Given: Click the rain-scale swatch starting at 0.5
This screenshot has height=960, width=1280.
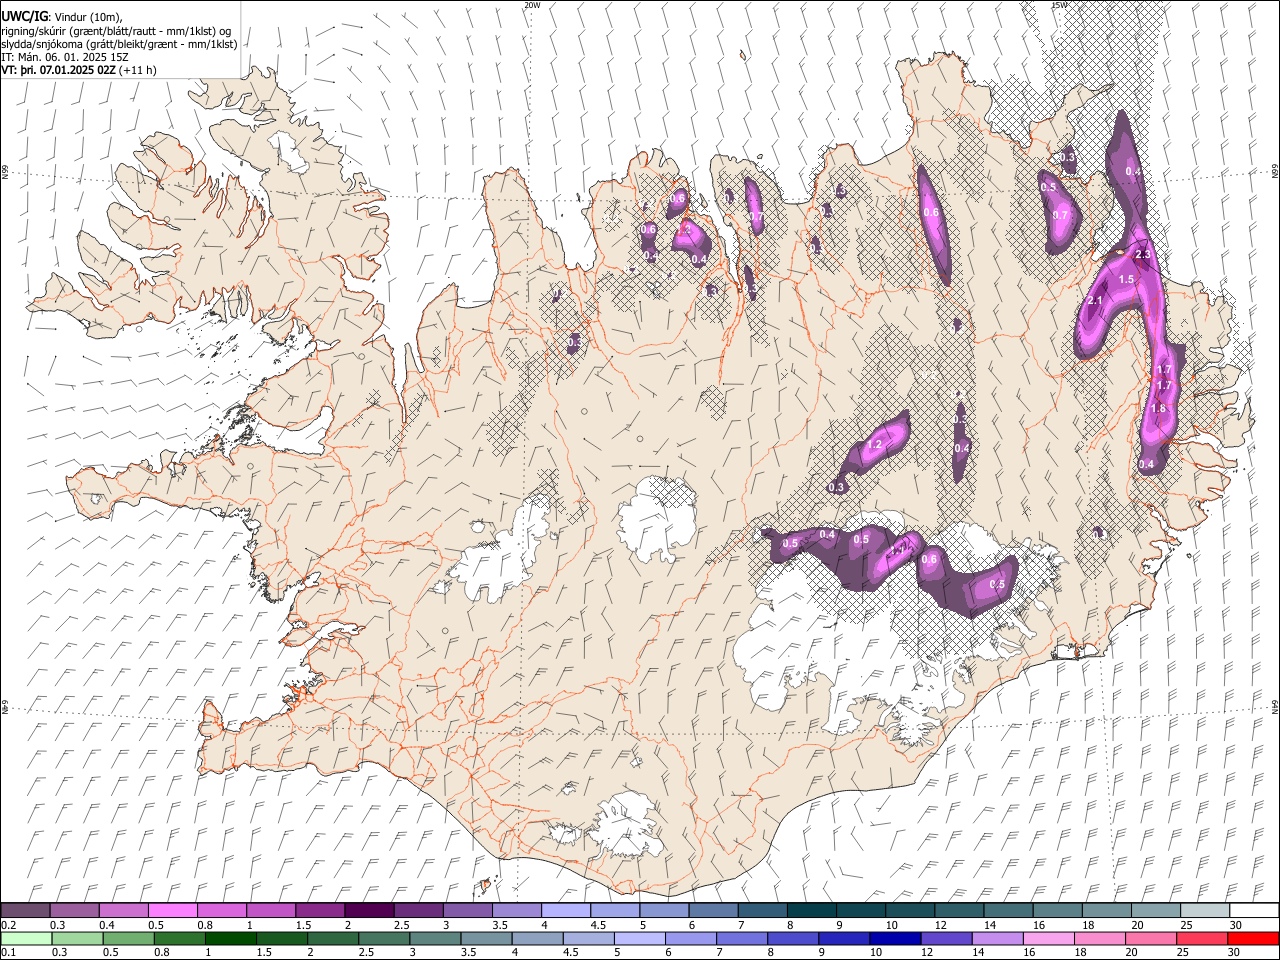Looking at the screenshot, I should click(128, 939).
